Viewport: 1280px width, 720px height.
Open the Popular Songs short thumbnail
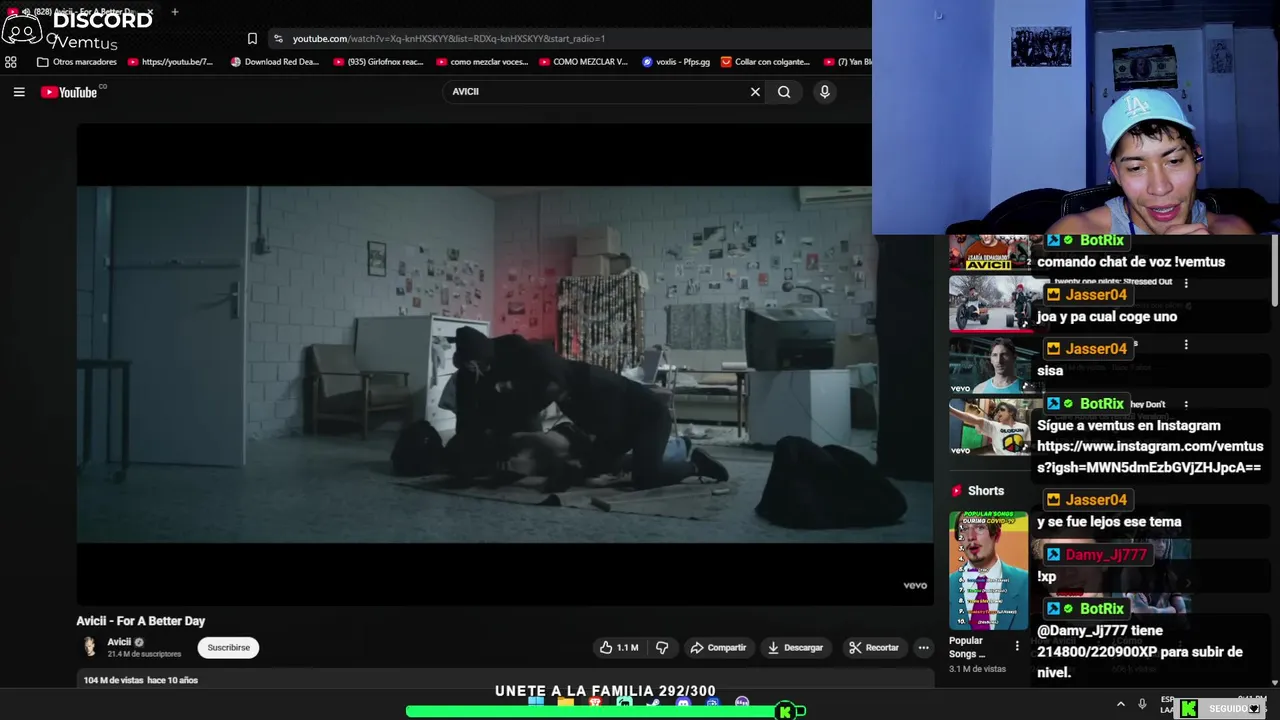tap(988, 570)
